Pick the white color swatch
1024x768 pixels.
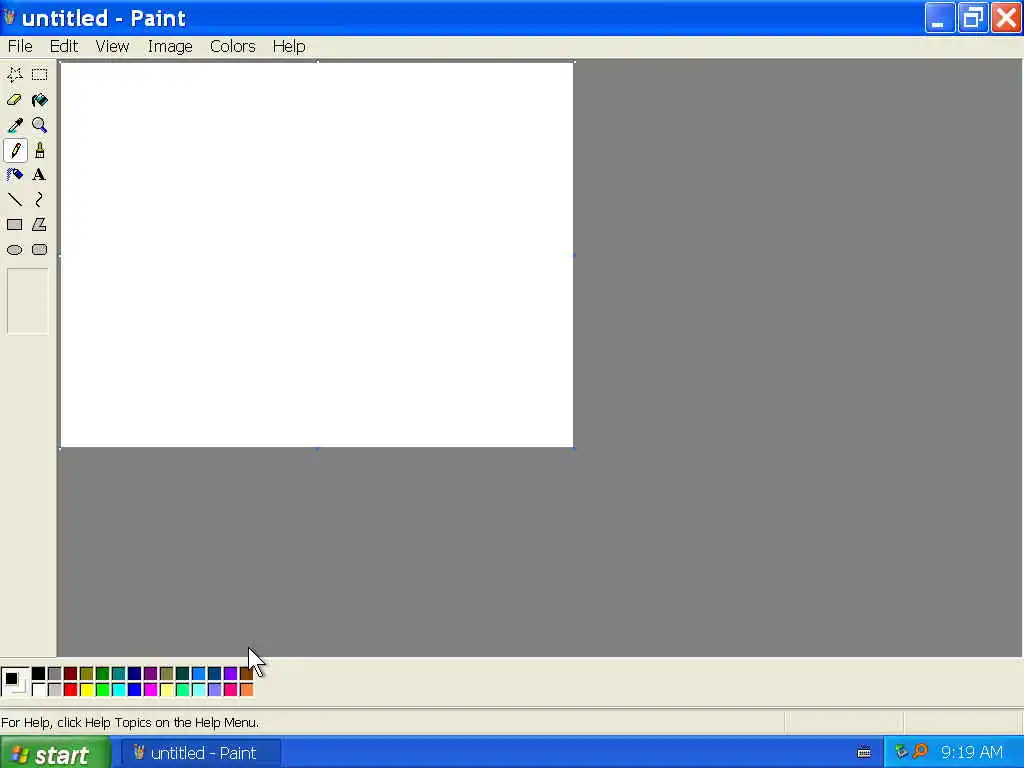[x=39, y=690]
